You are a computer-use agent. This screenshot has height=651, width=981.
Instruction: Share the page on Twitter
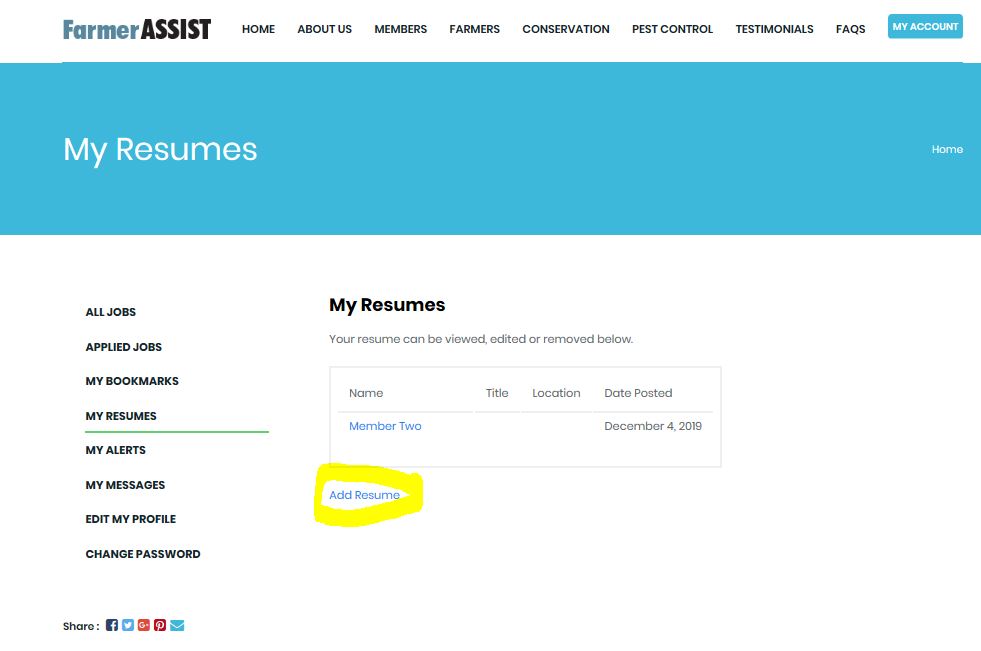click(x=128, y=626)
